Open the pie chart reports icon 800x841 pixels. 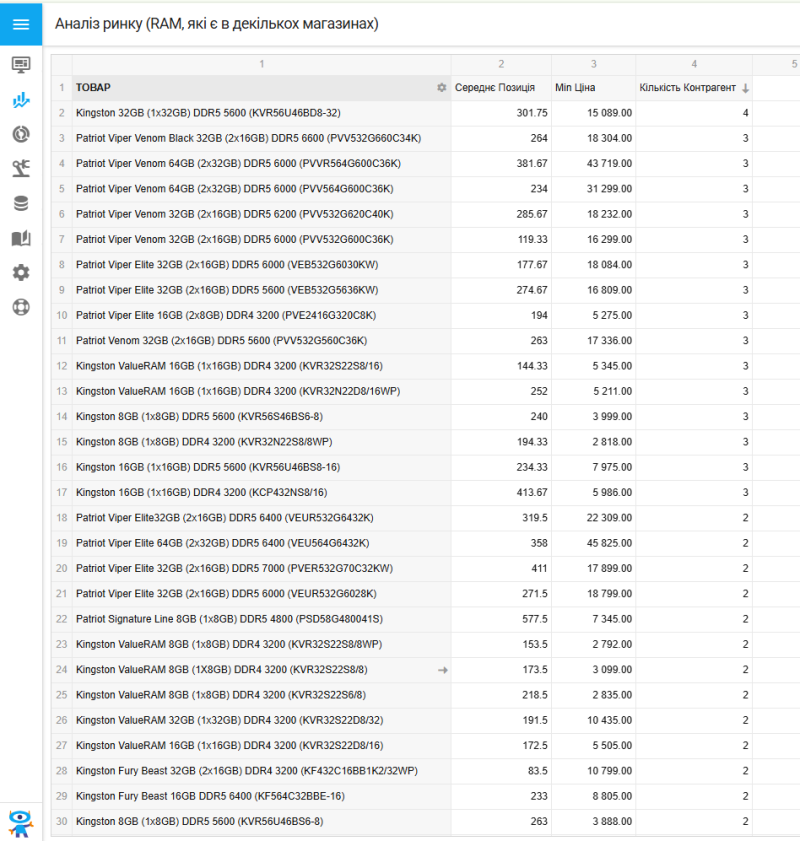(21, 134)
